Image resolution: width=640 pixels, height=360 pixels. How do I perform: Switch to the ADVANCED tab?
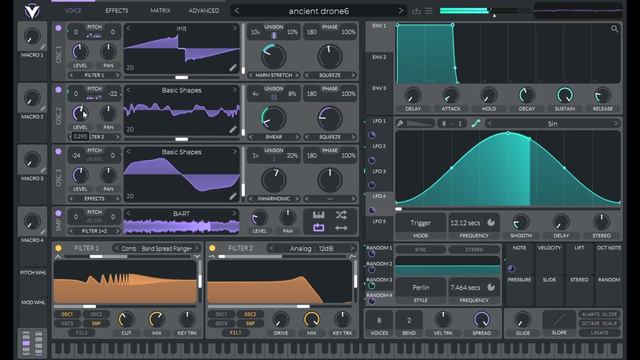(x=204, y=11)
